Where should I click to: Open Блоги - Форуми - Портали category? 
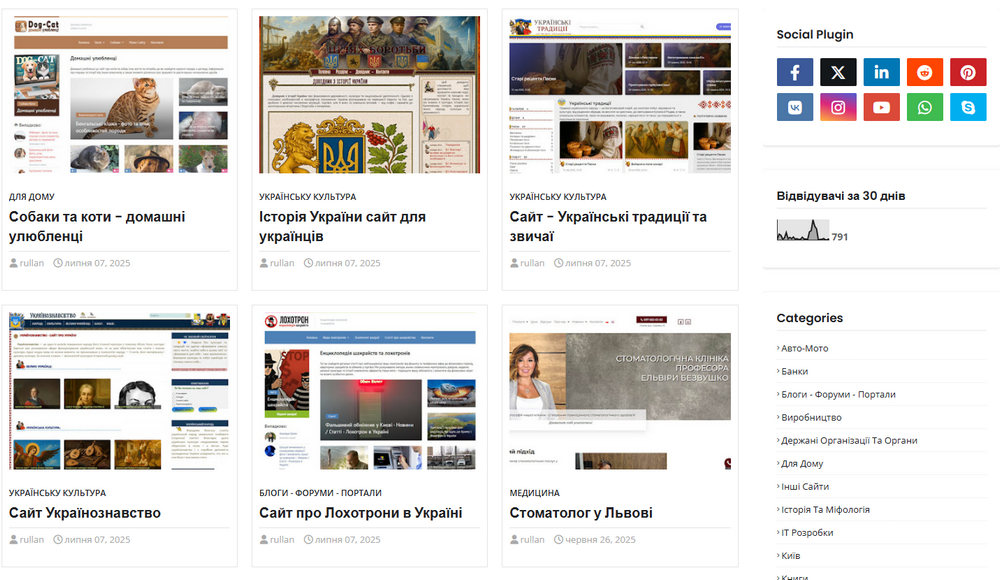(838, 394)
